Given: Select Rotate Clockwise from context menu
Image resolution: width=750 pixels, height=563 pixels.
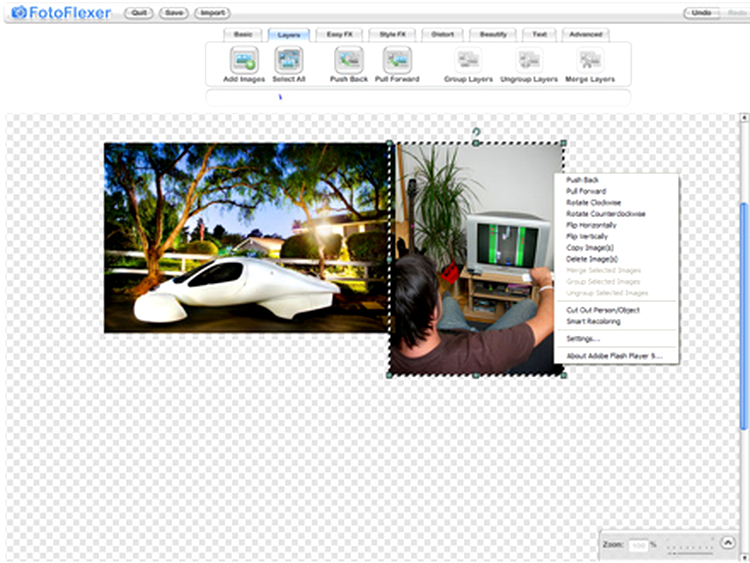Looking at the screenshot, I should tap(593, 202).
